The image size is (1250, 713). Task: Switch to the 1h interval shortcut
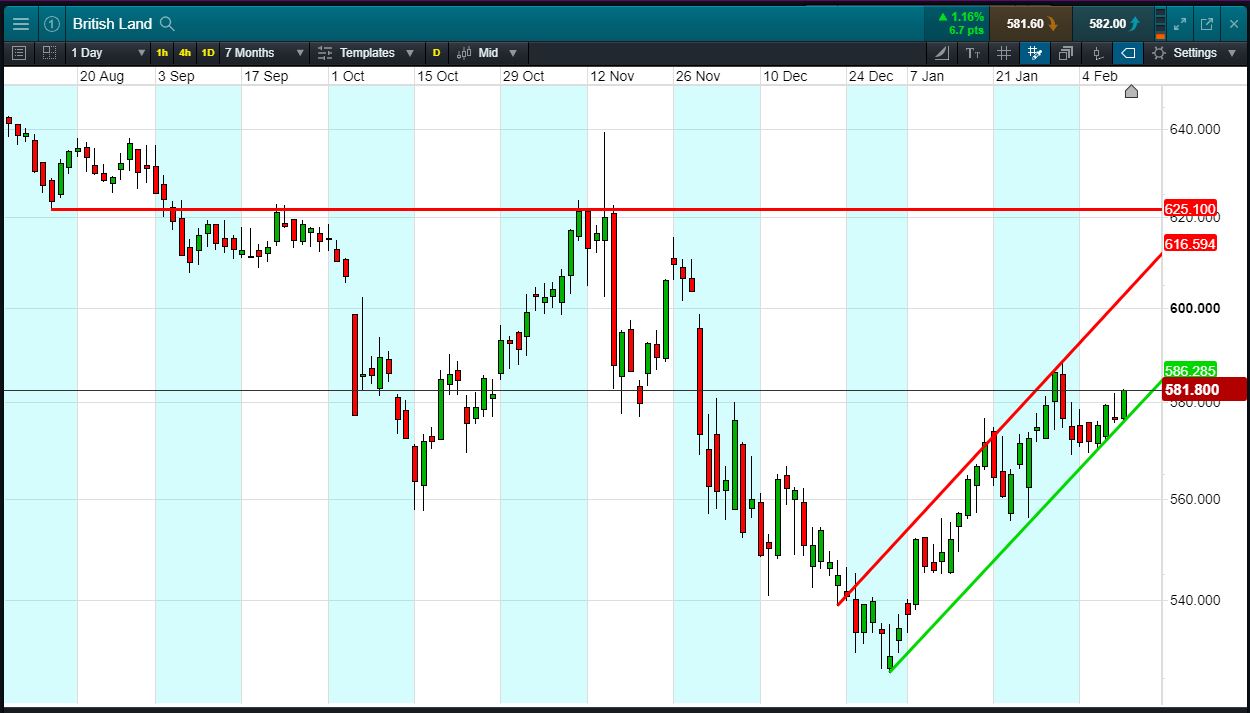coord(162,53)
